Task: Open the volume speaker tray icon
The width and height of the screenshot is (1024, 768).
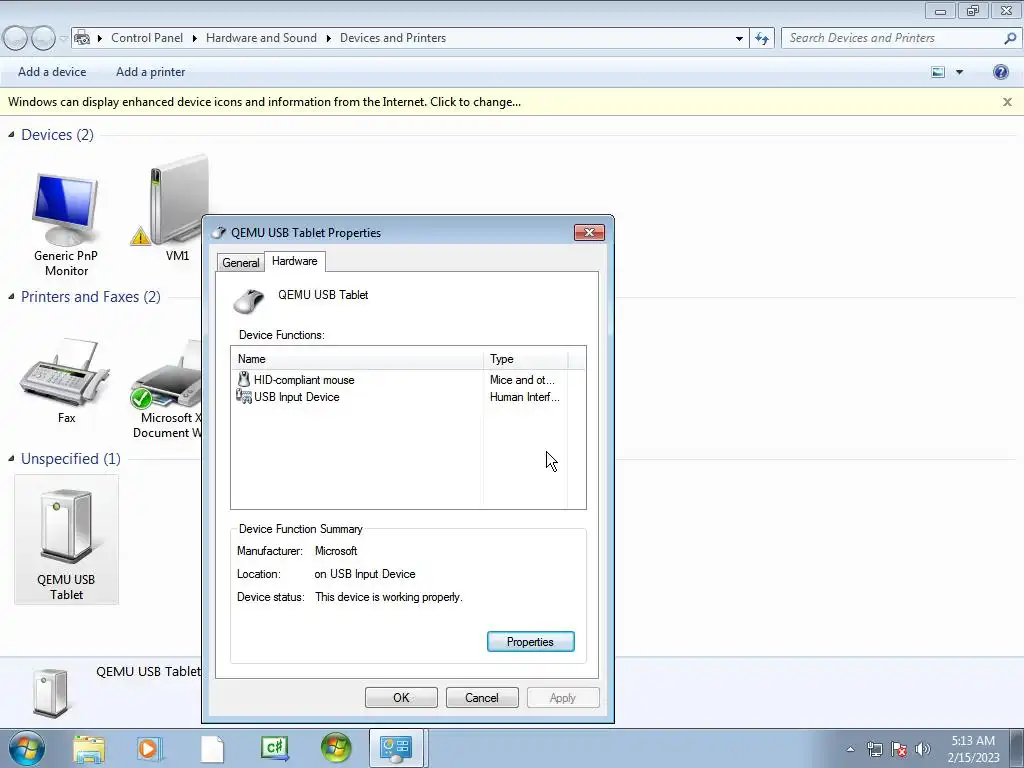Action: 922,749
